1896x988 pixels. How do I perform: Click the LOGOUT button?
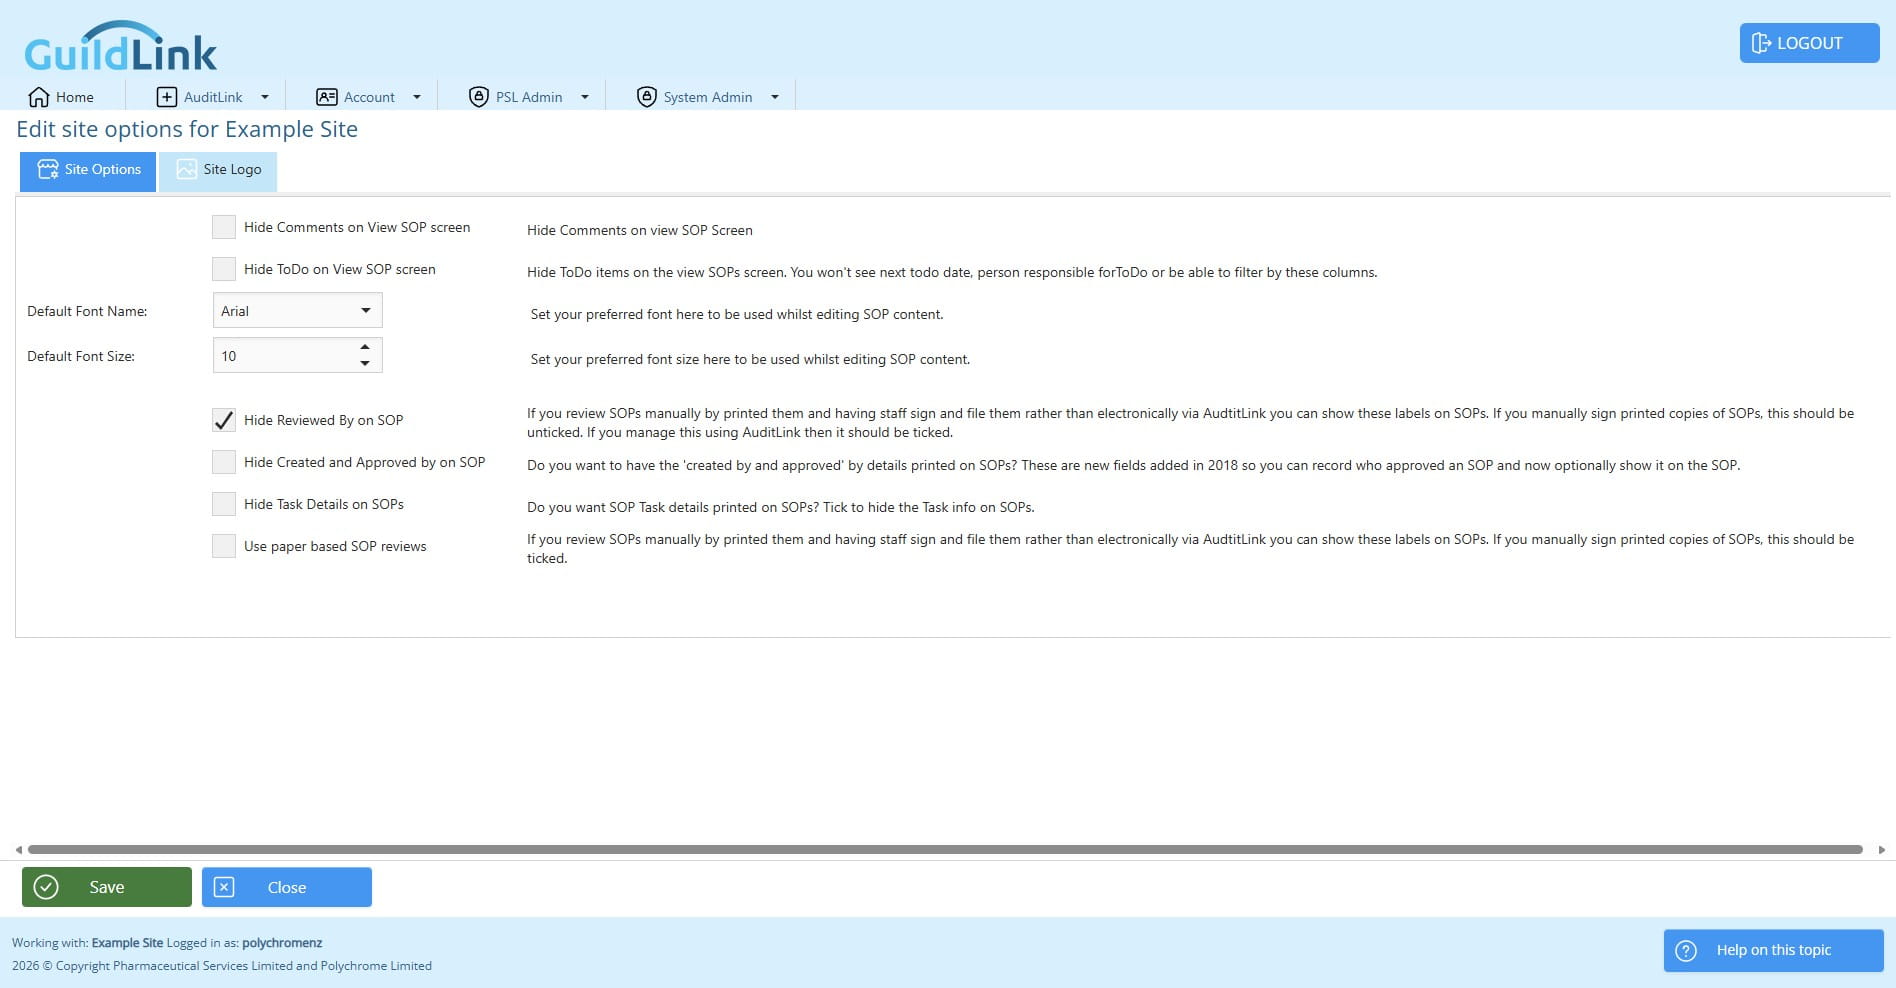tap(1810, 43)
